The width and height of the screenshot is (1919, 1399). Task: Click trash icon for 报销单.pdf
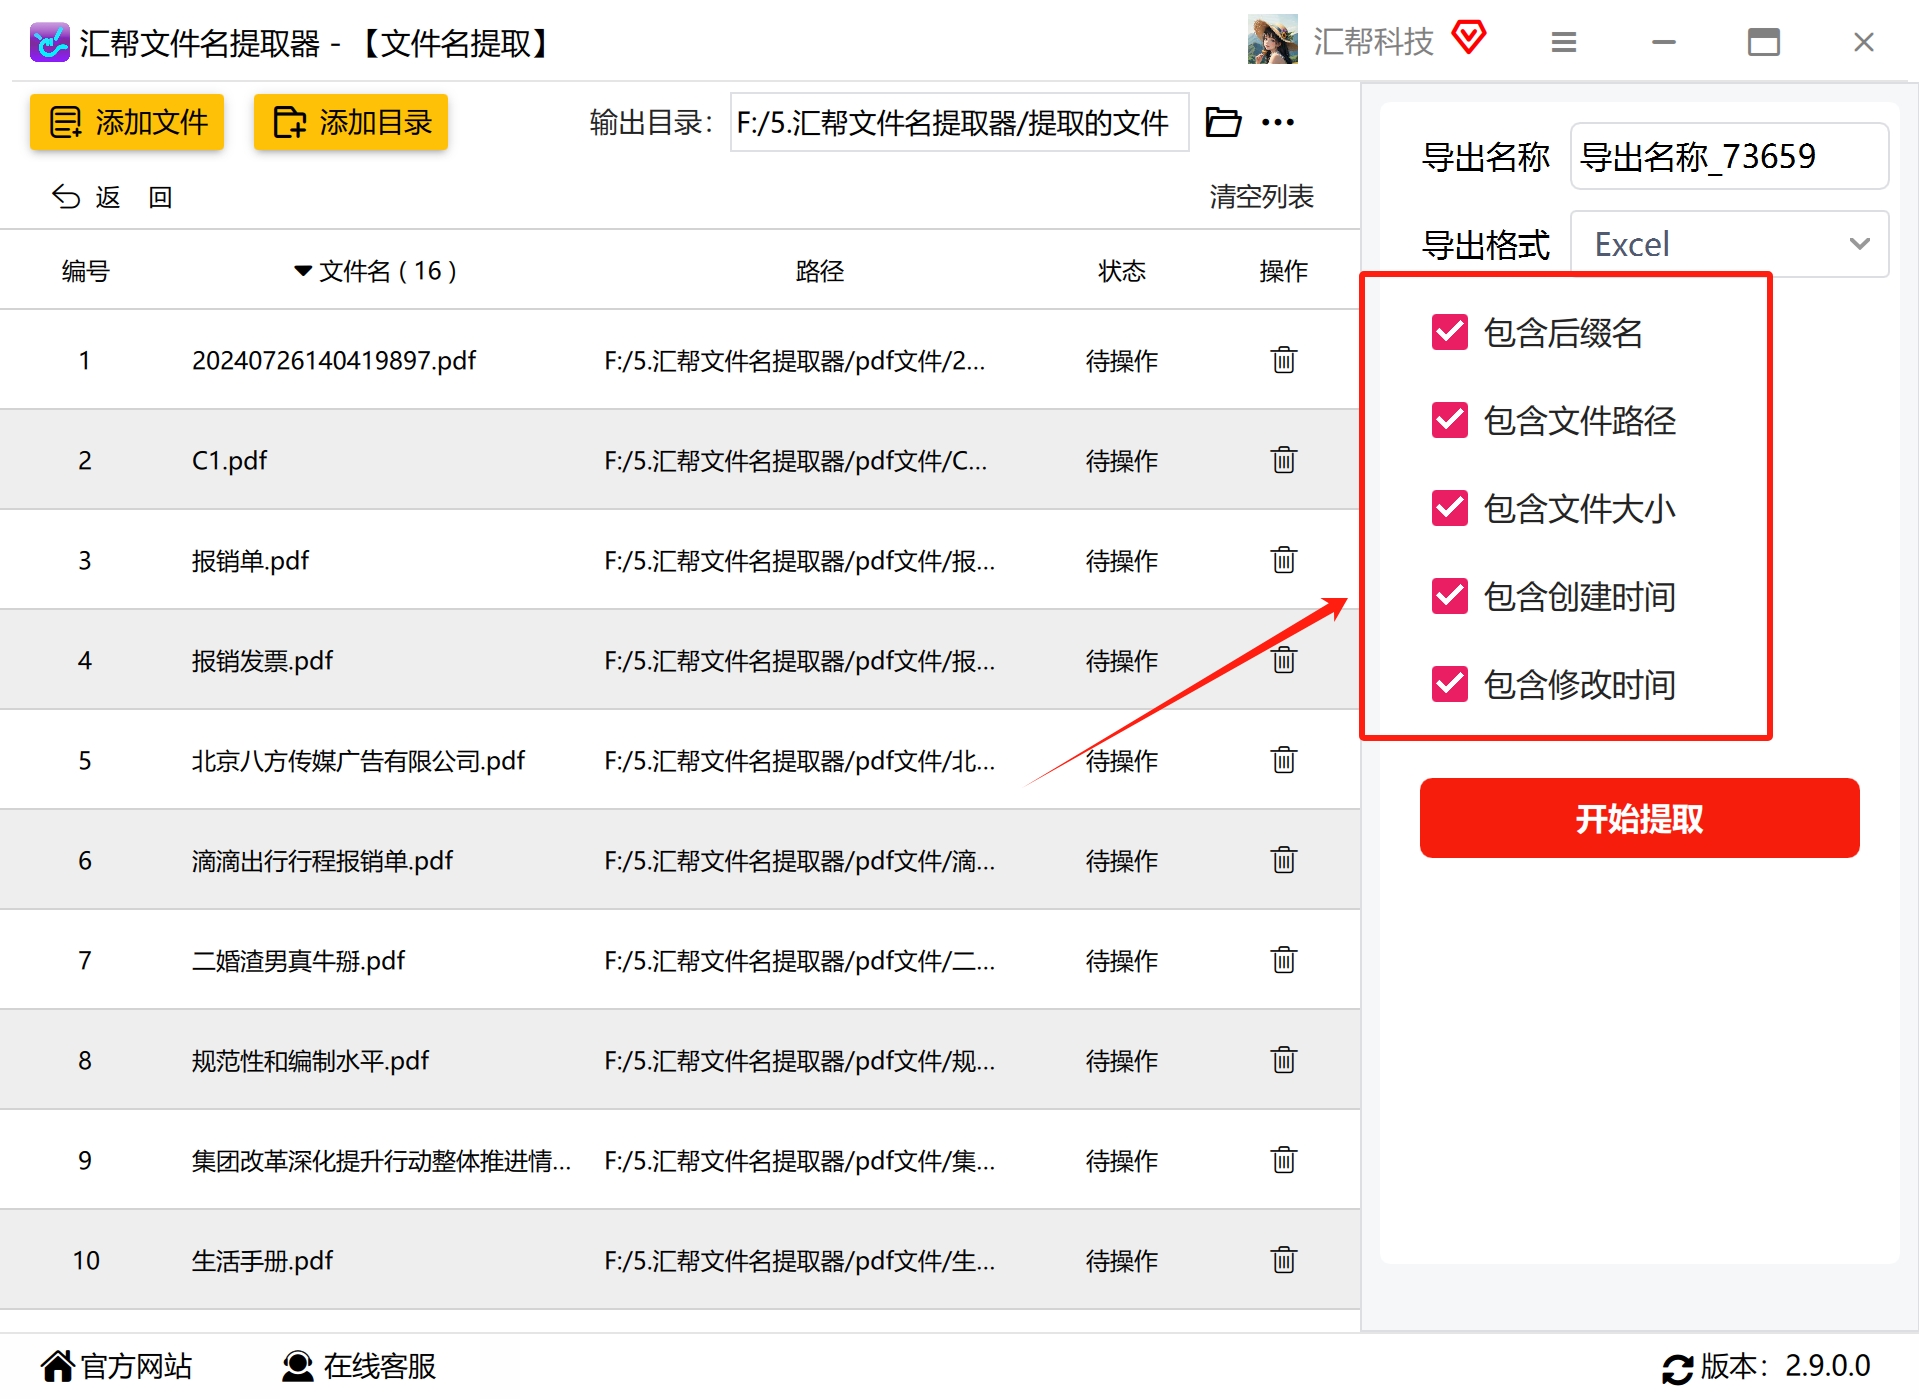[1283, 560]
